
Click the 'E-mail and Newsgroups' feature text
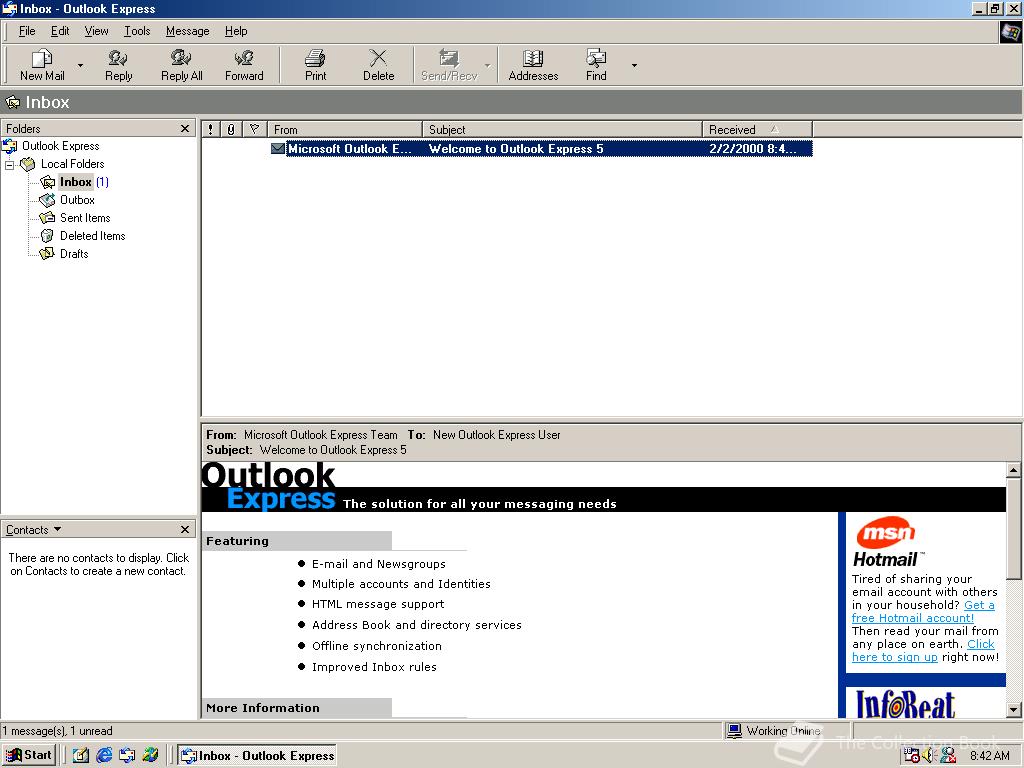coord(379,564)
